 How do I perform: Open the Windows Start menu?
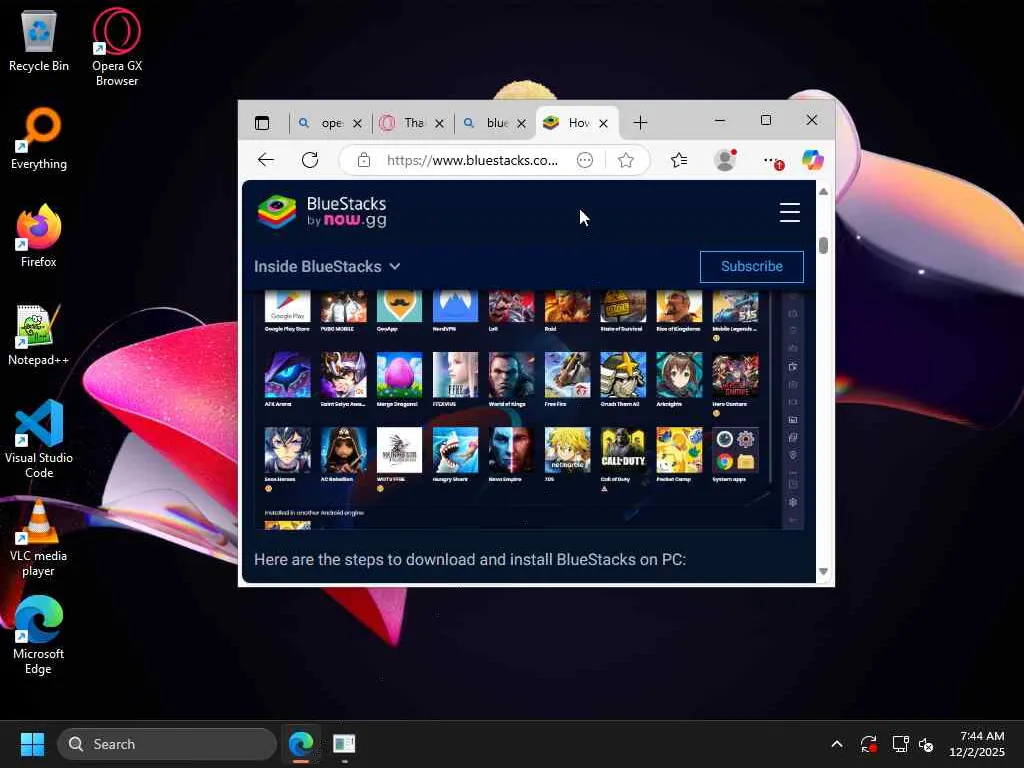point(33,744)
